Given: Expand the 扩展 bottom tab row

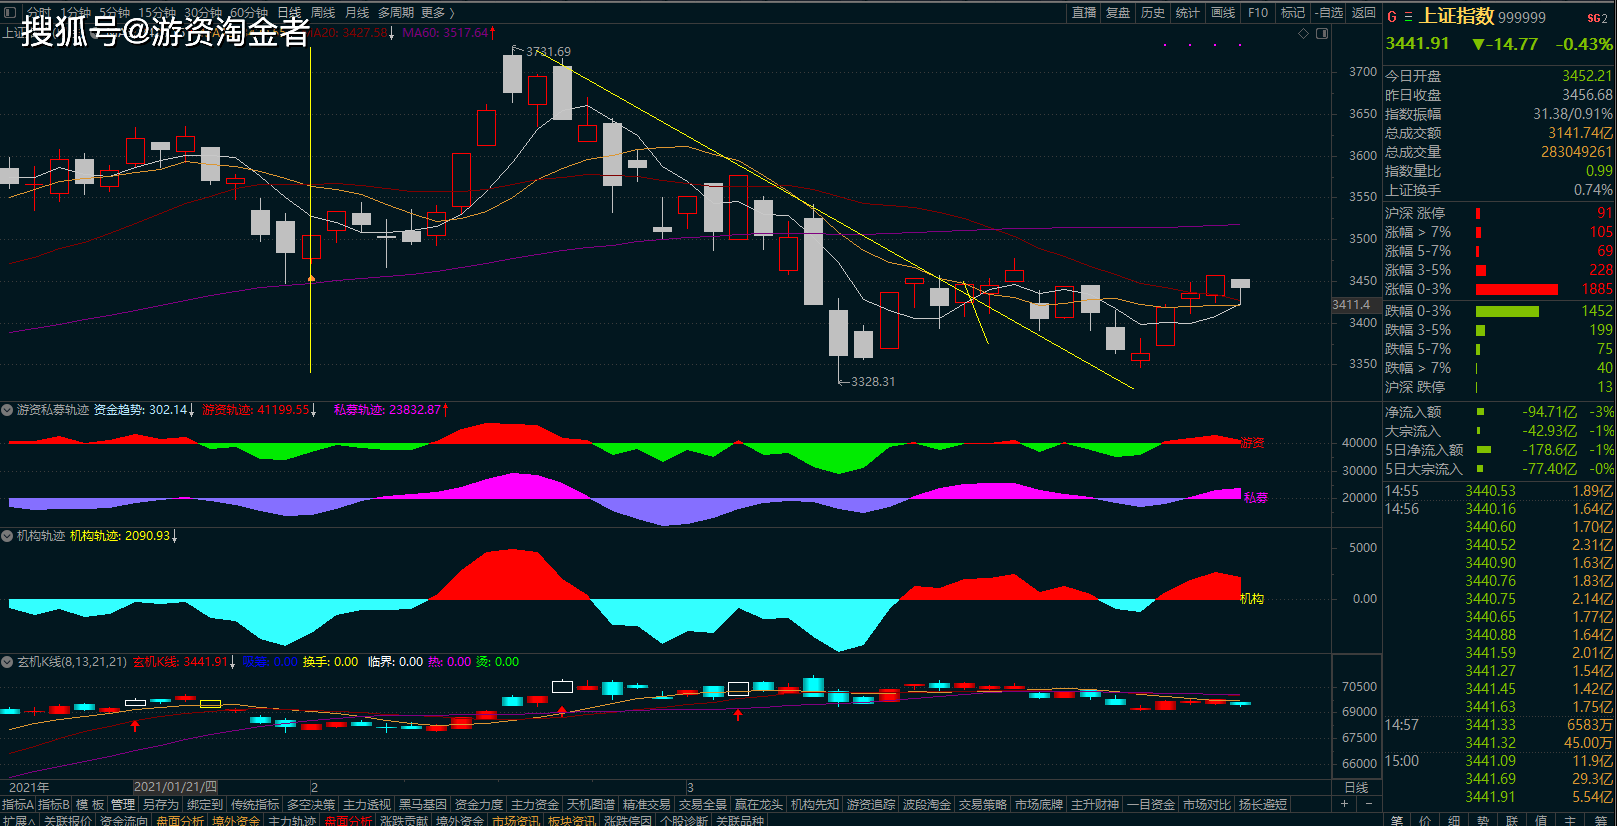Looking at the screenshot, I should (17, 820).
